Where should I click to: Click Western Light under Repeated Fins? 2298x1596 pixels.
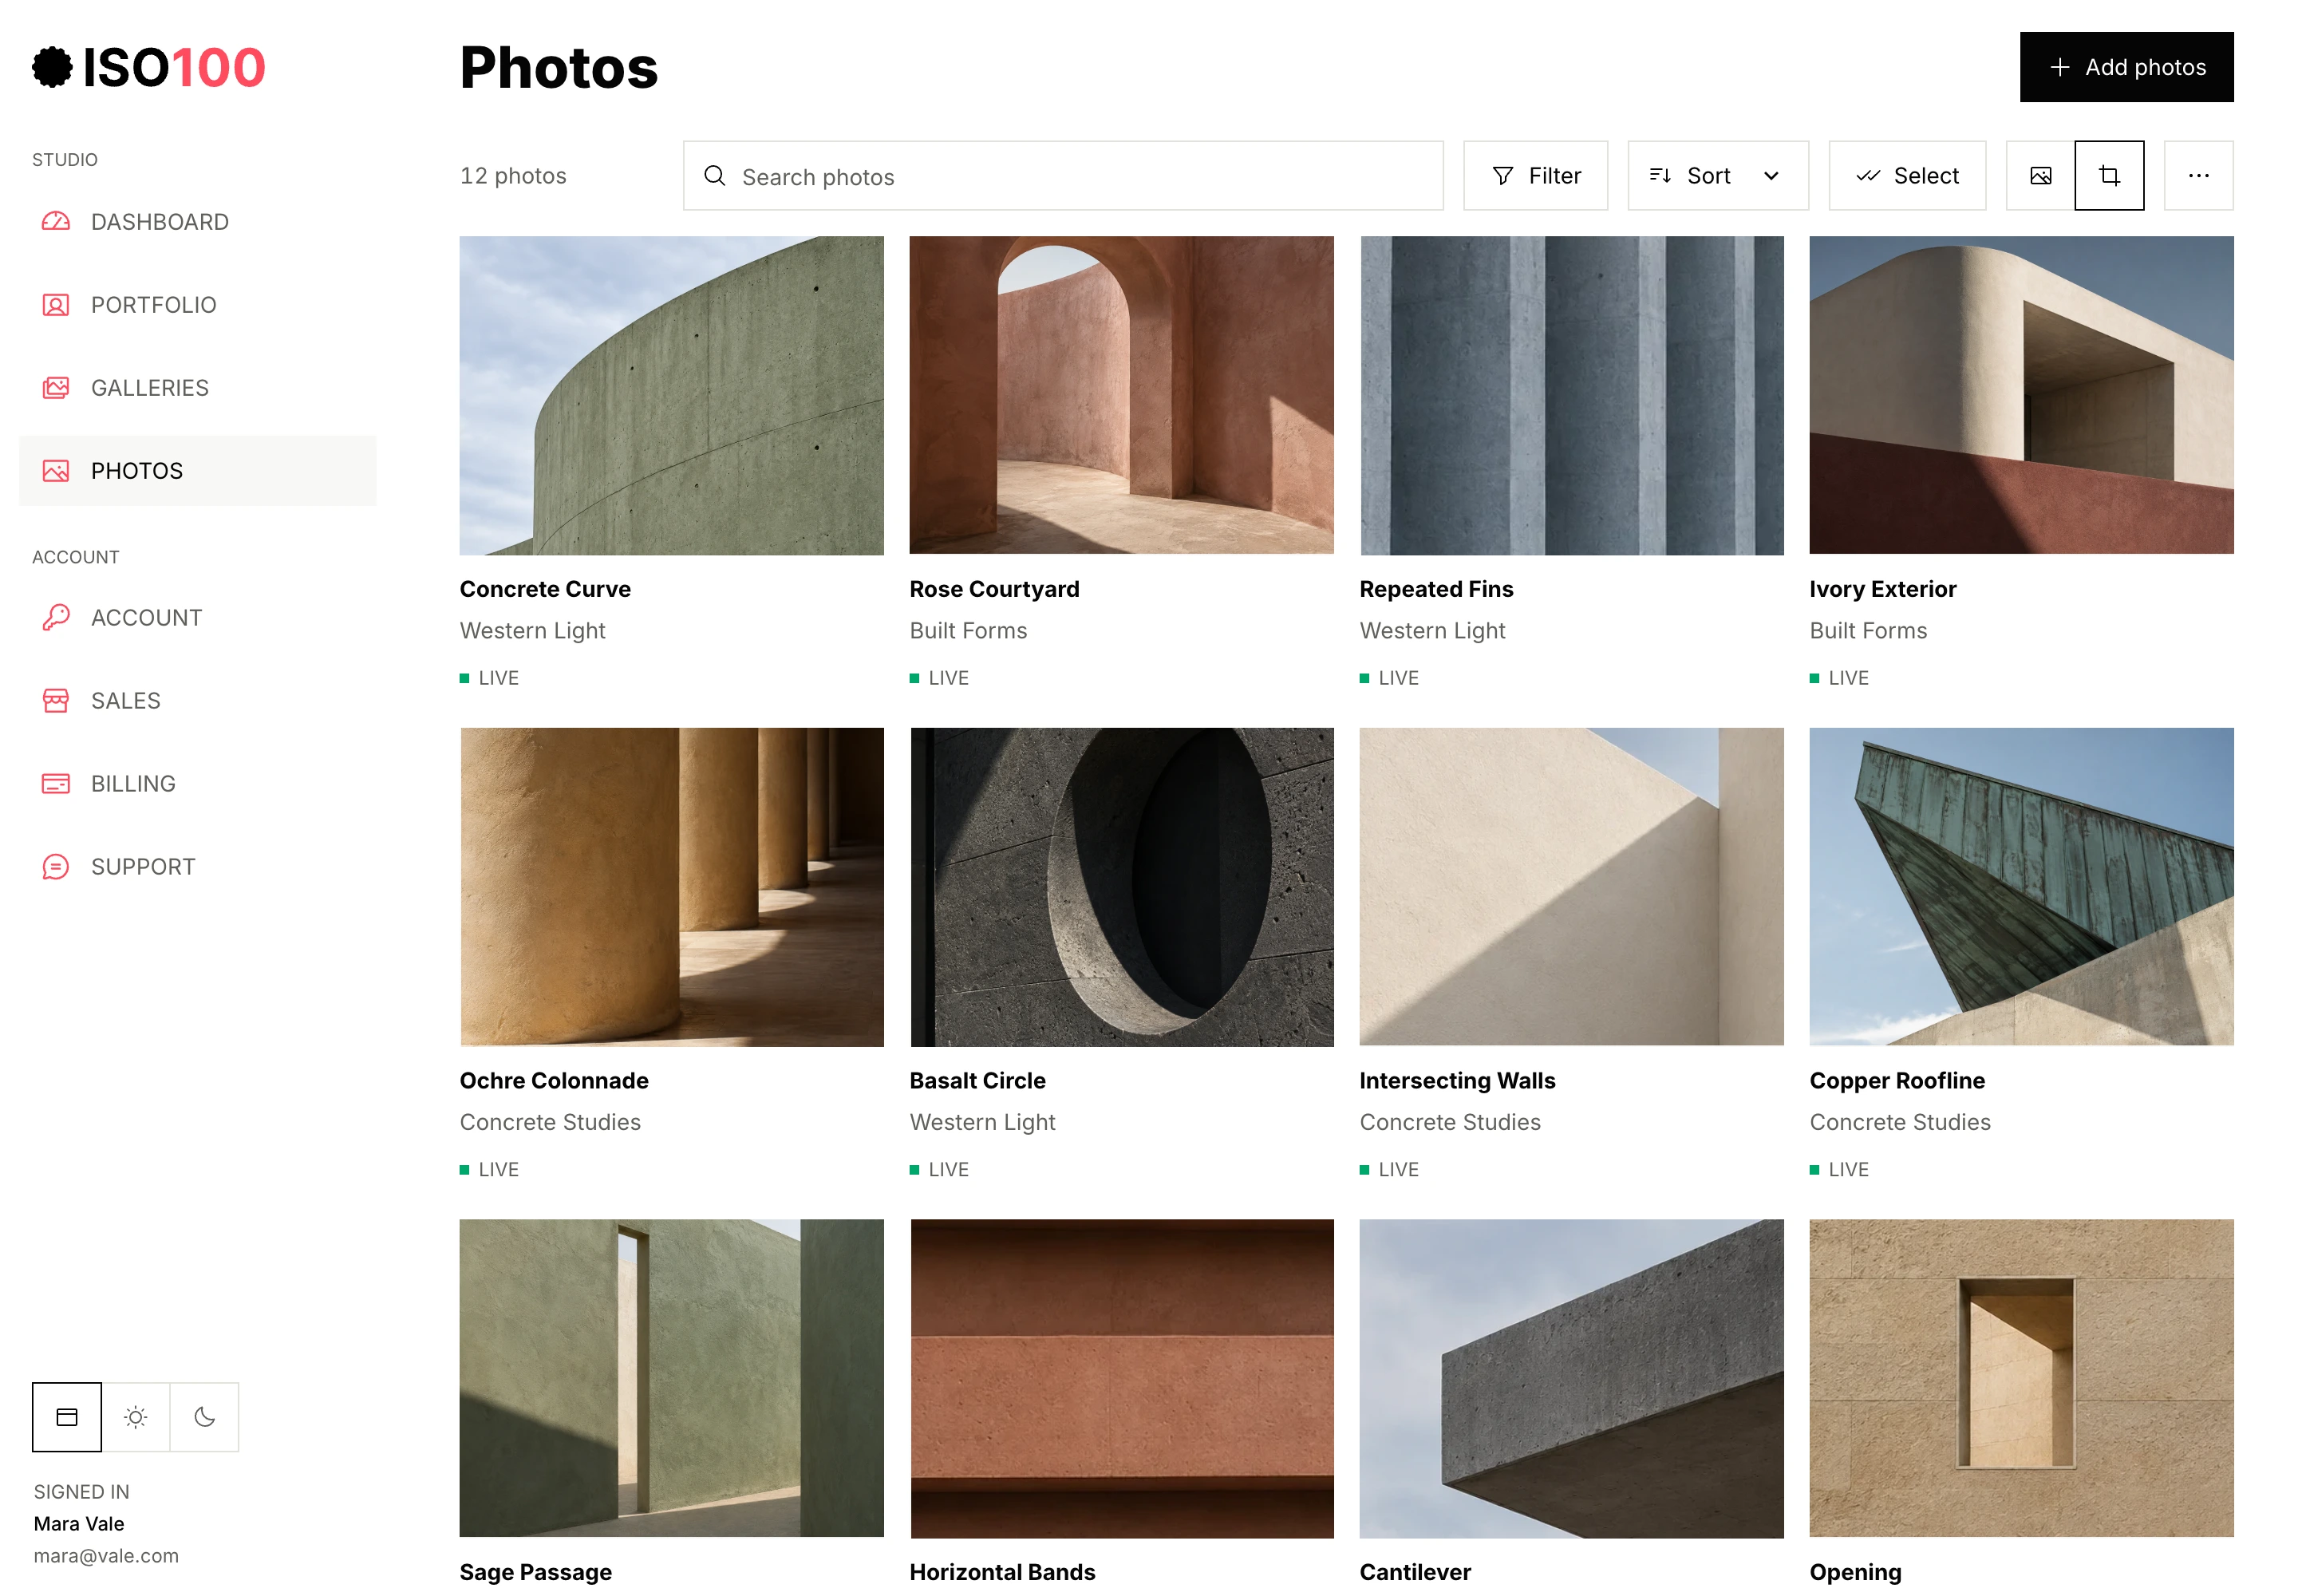click(1432, 631)
